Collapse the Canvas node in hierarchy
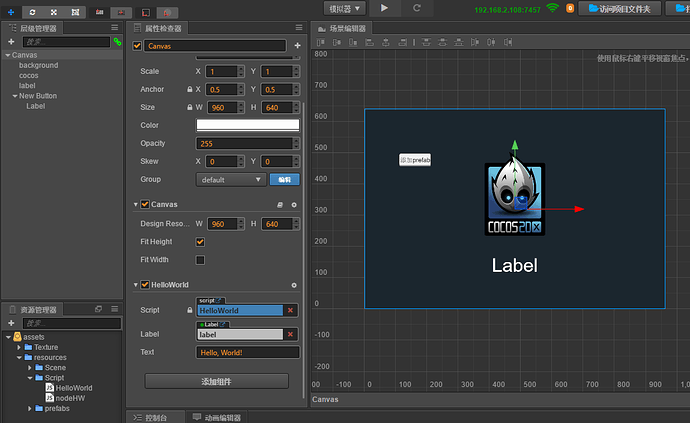The width and height of the screenshot is (690, 423). (x=8, y=55)
